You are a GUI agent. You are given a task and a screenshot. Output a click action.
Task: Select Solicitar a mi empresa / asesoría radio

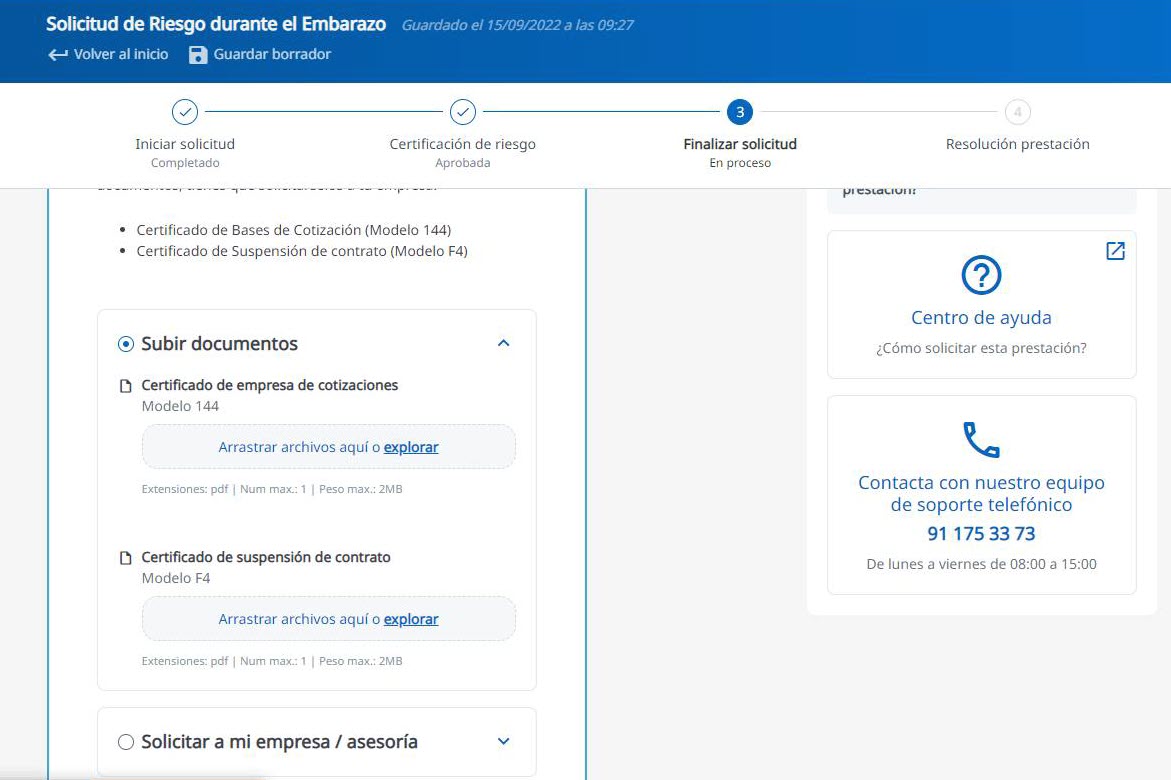pyautogui.click(x=126, y=742)
